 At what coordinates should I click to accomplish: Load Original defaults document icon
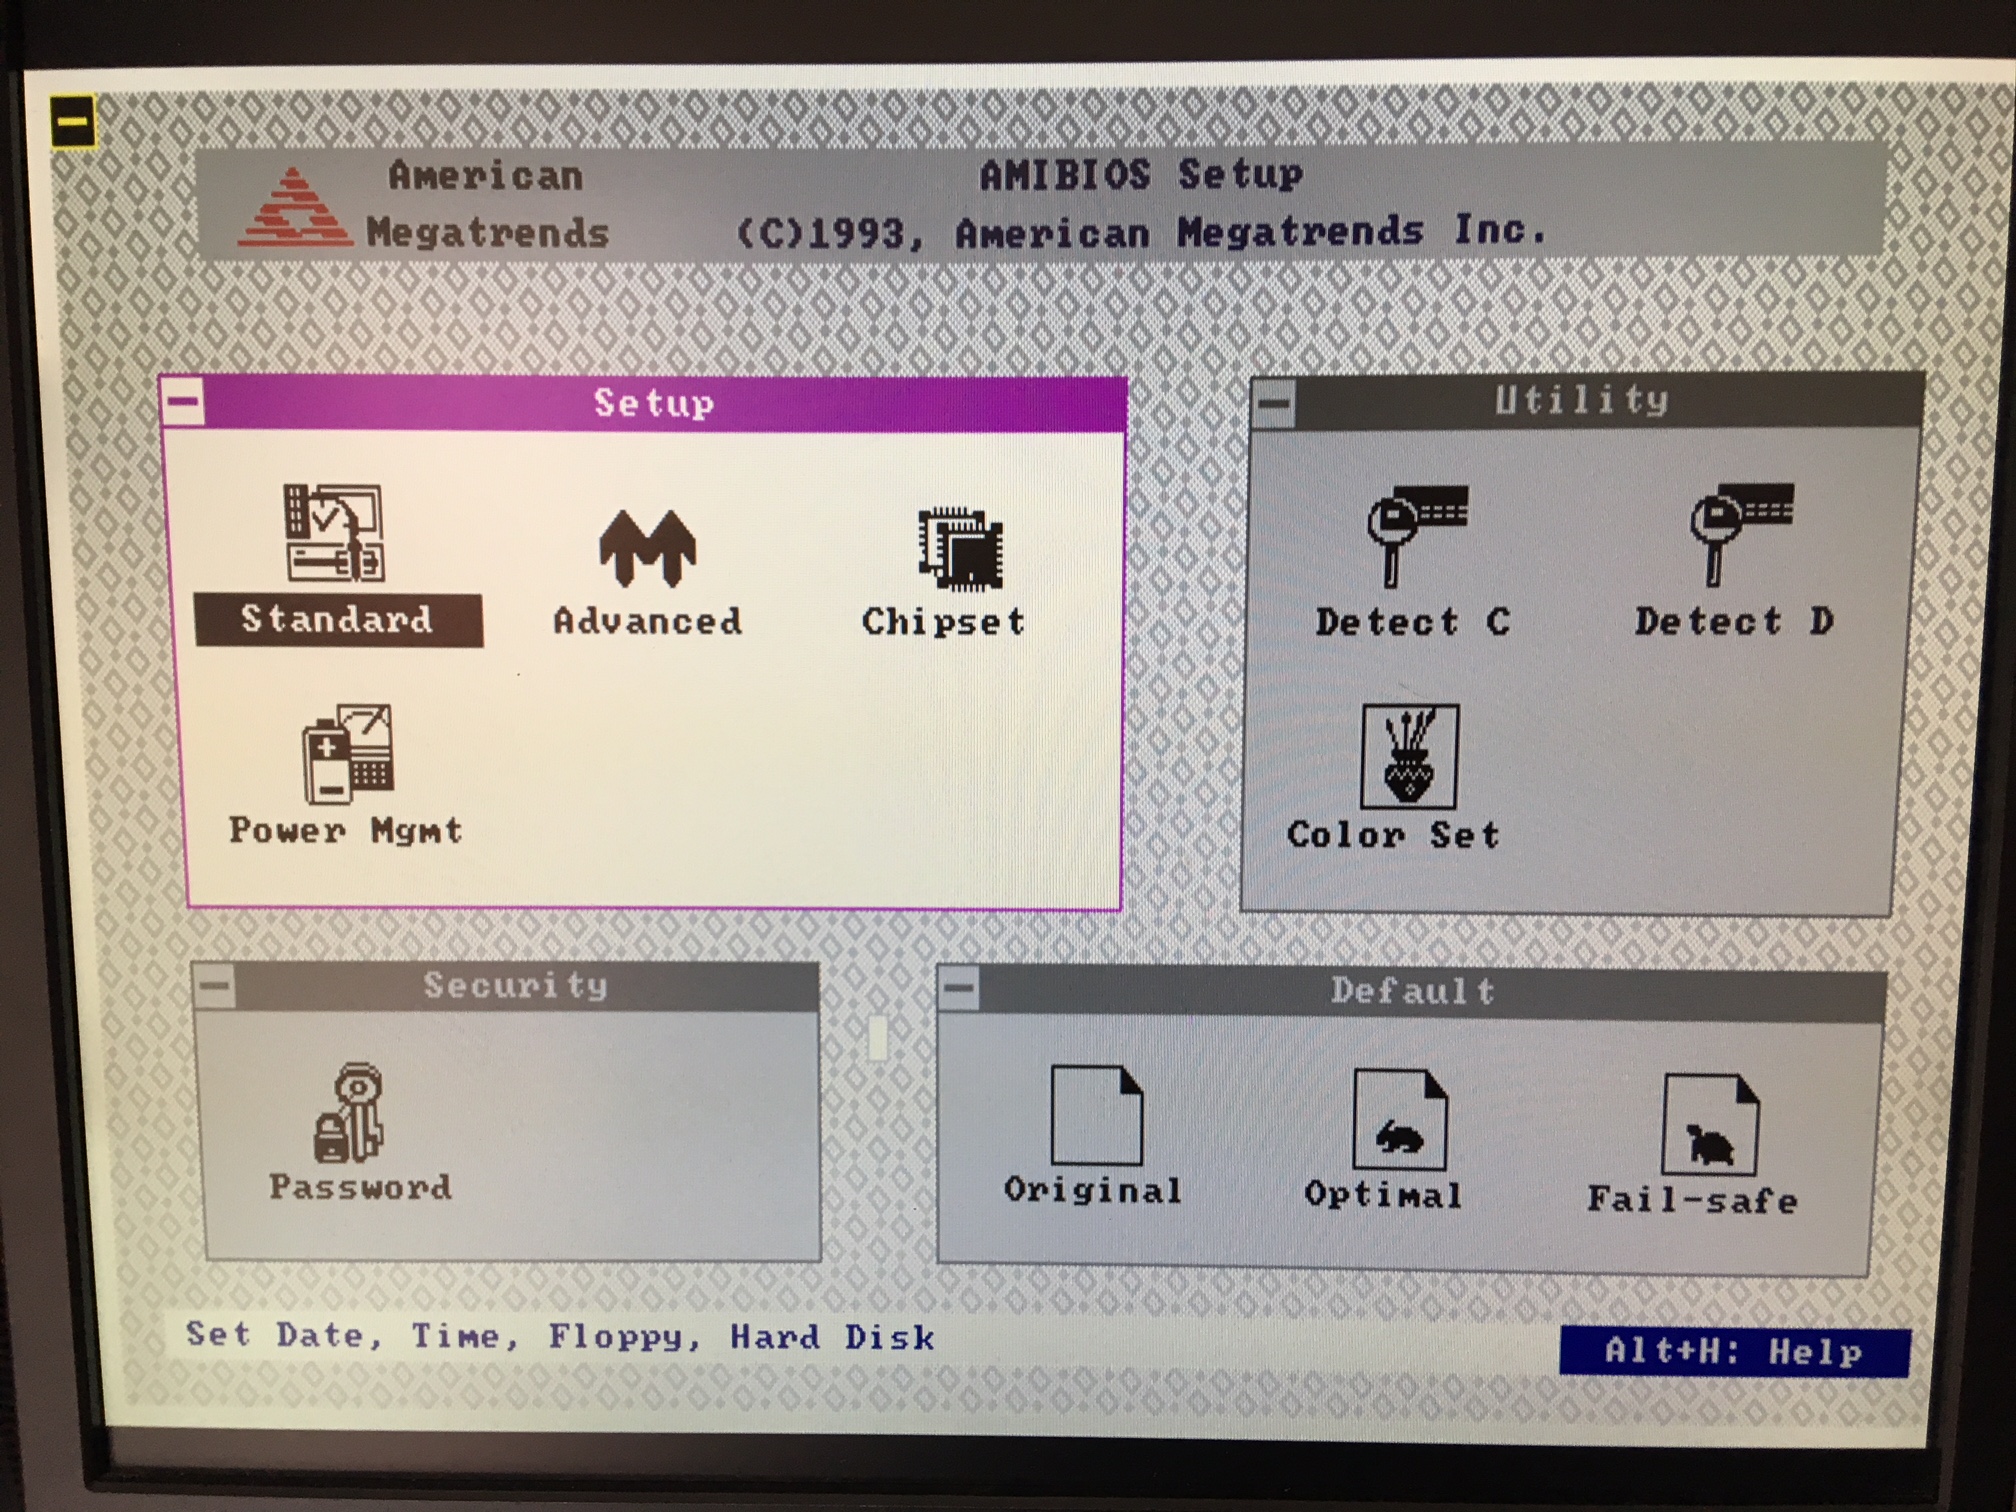[x=1097, y=1115]
